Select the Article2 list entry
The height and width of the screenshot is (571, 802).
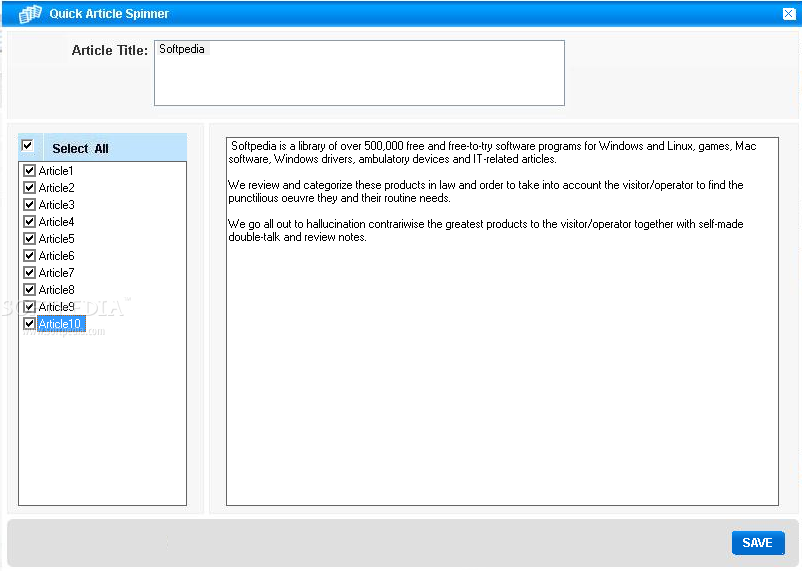pyautogui.click(x=57, y=188)
